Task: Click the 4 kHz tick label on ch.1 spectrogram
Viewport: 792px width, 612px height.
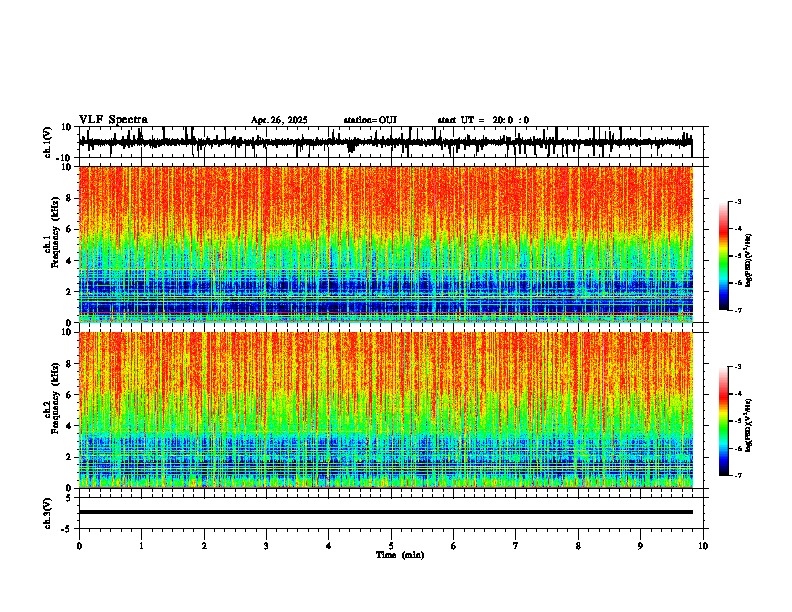Action: click(x=70, y=261)
